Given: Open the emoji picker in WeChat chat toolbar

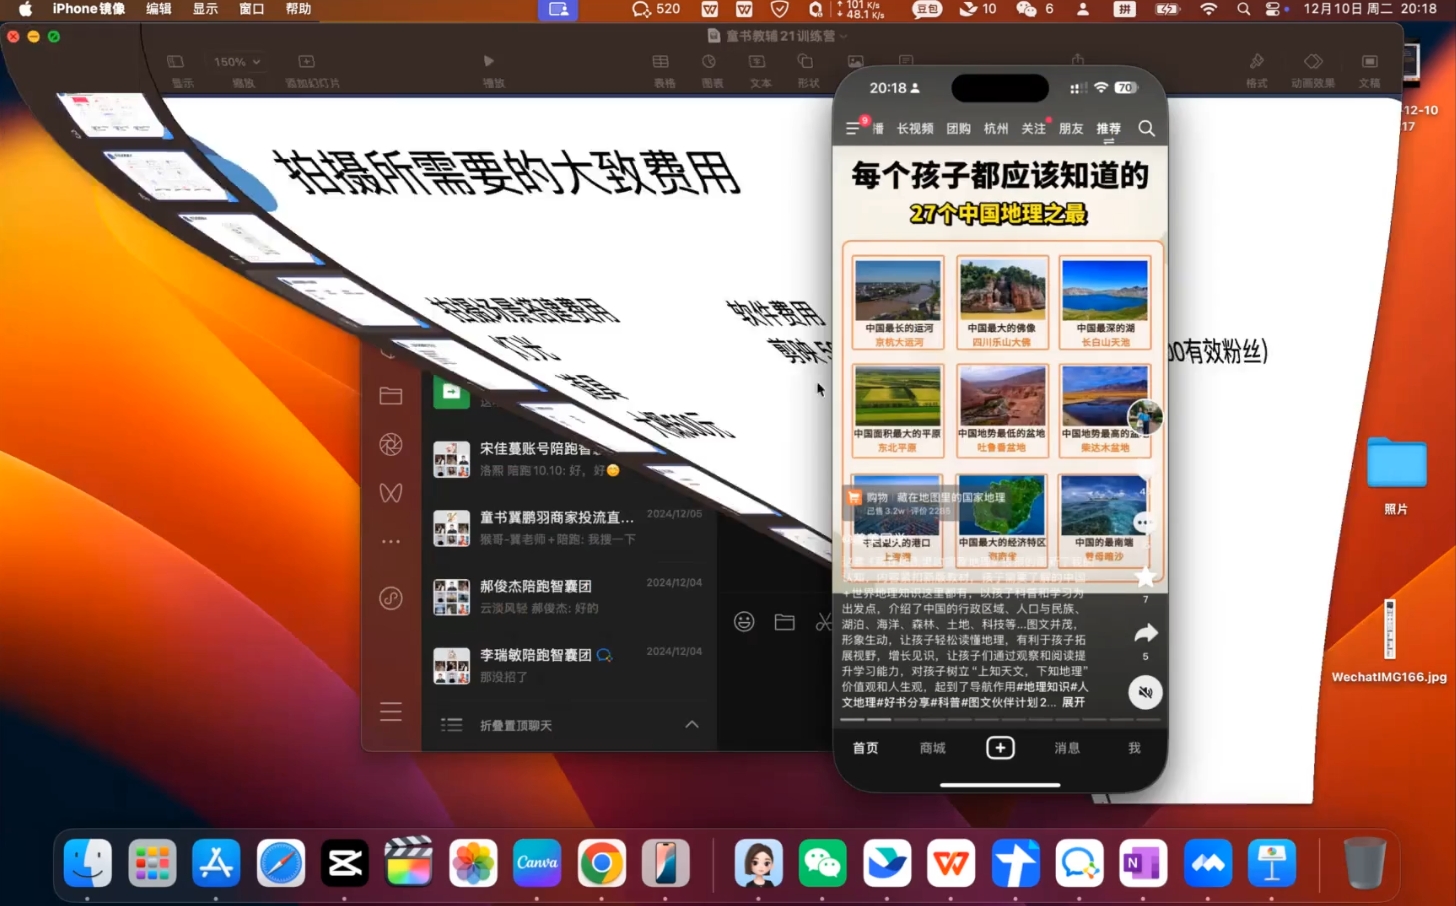Looking at the screenshot, I should (x=744, y=622).
